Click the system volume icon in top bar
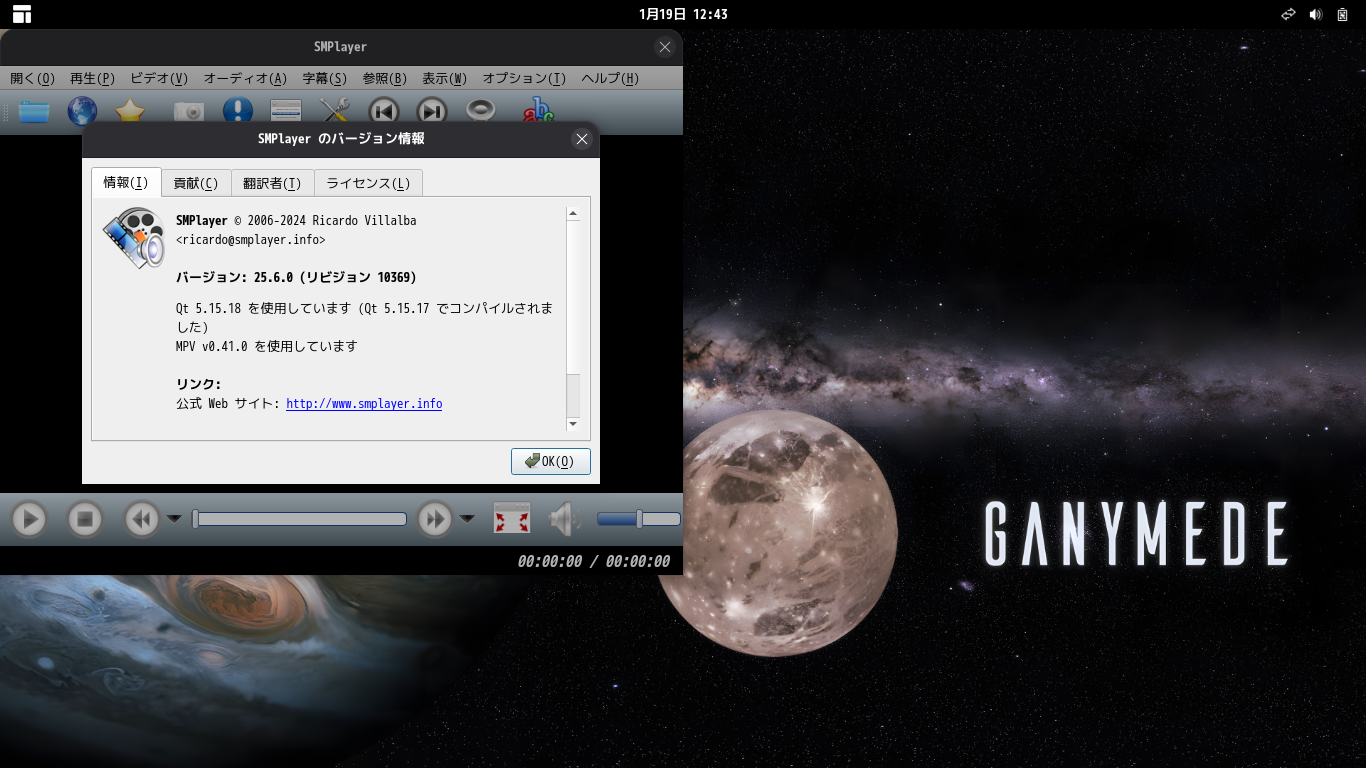 click(x=1316, y=14)
